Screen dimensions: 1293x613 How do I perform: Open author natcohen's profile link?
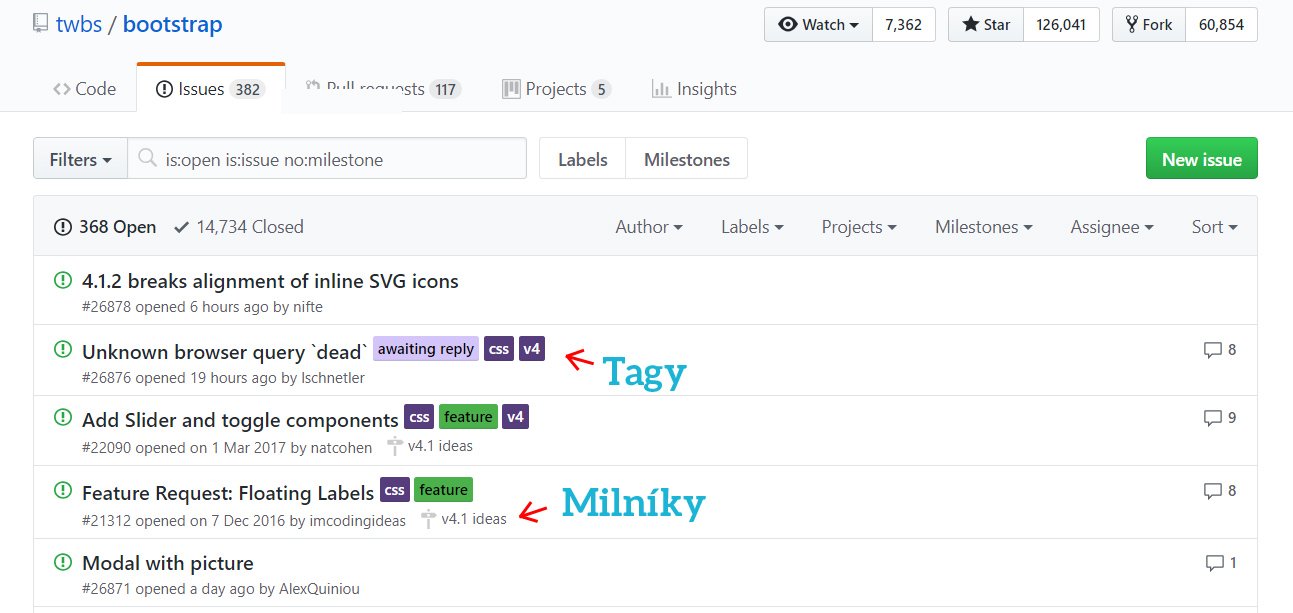pyautogui.click(x=341, y=447)
